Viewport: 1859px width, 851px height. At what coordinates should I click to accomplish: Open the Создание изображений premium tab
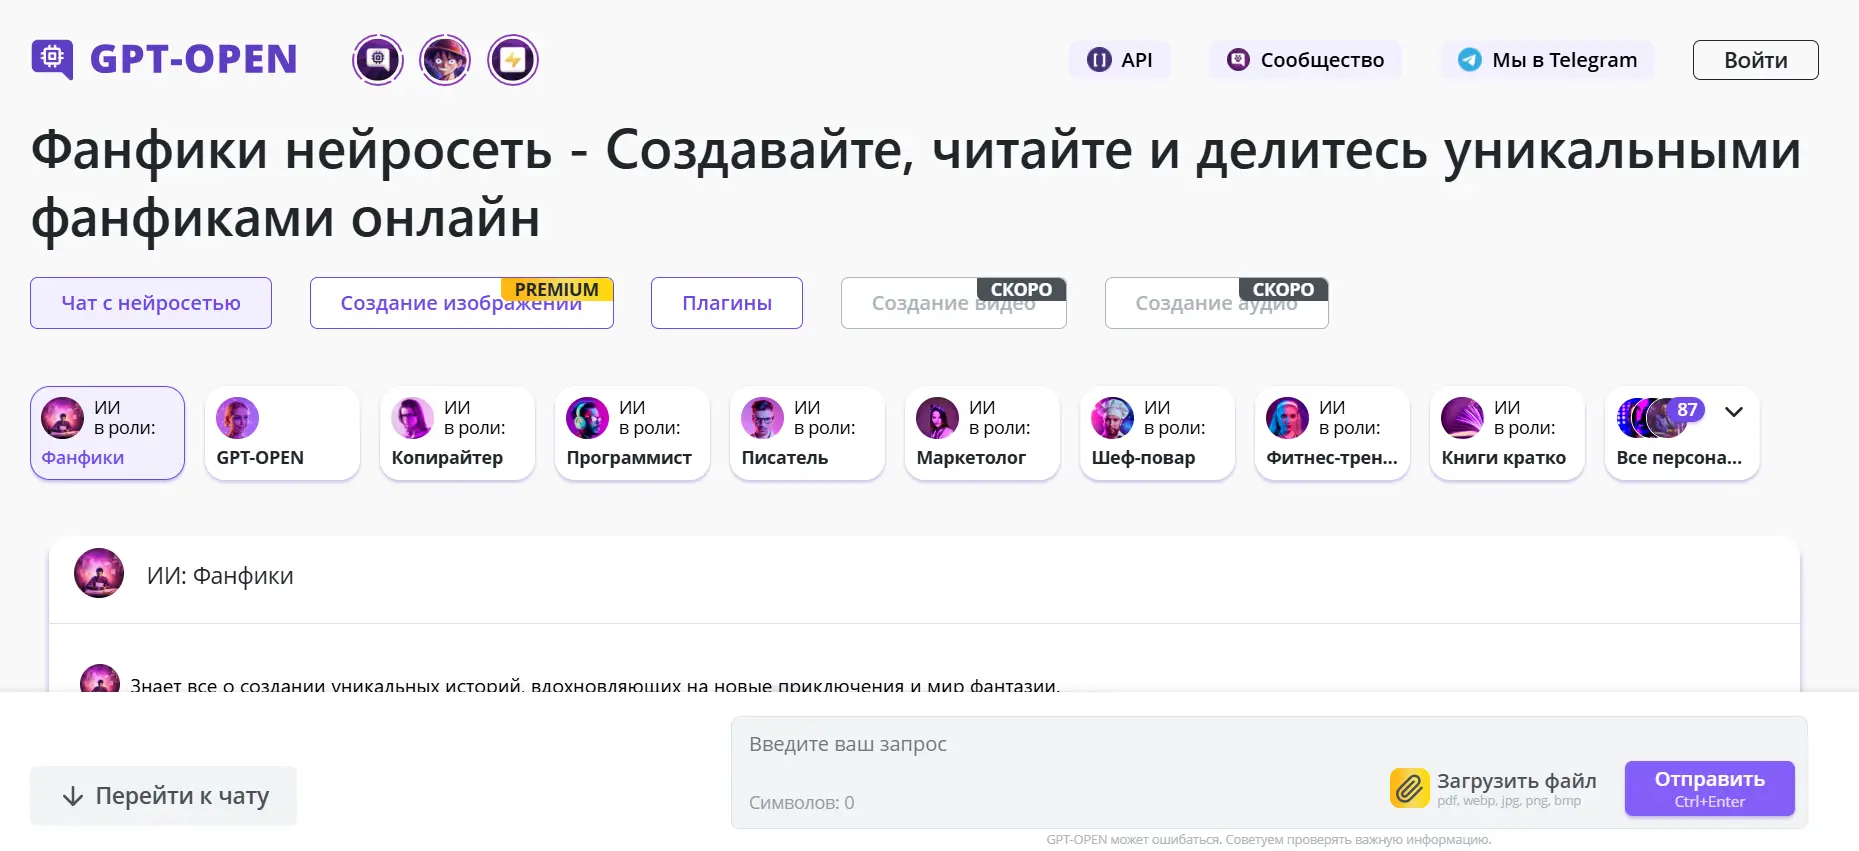pyautogui.click(x=461, y=304)
